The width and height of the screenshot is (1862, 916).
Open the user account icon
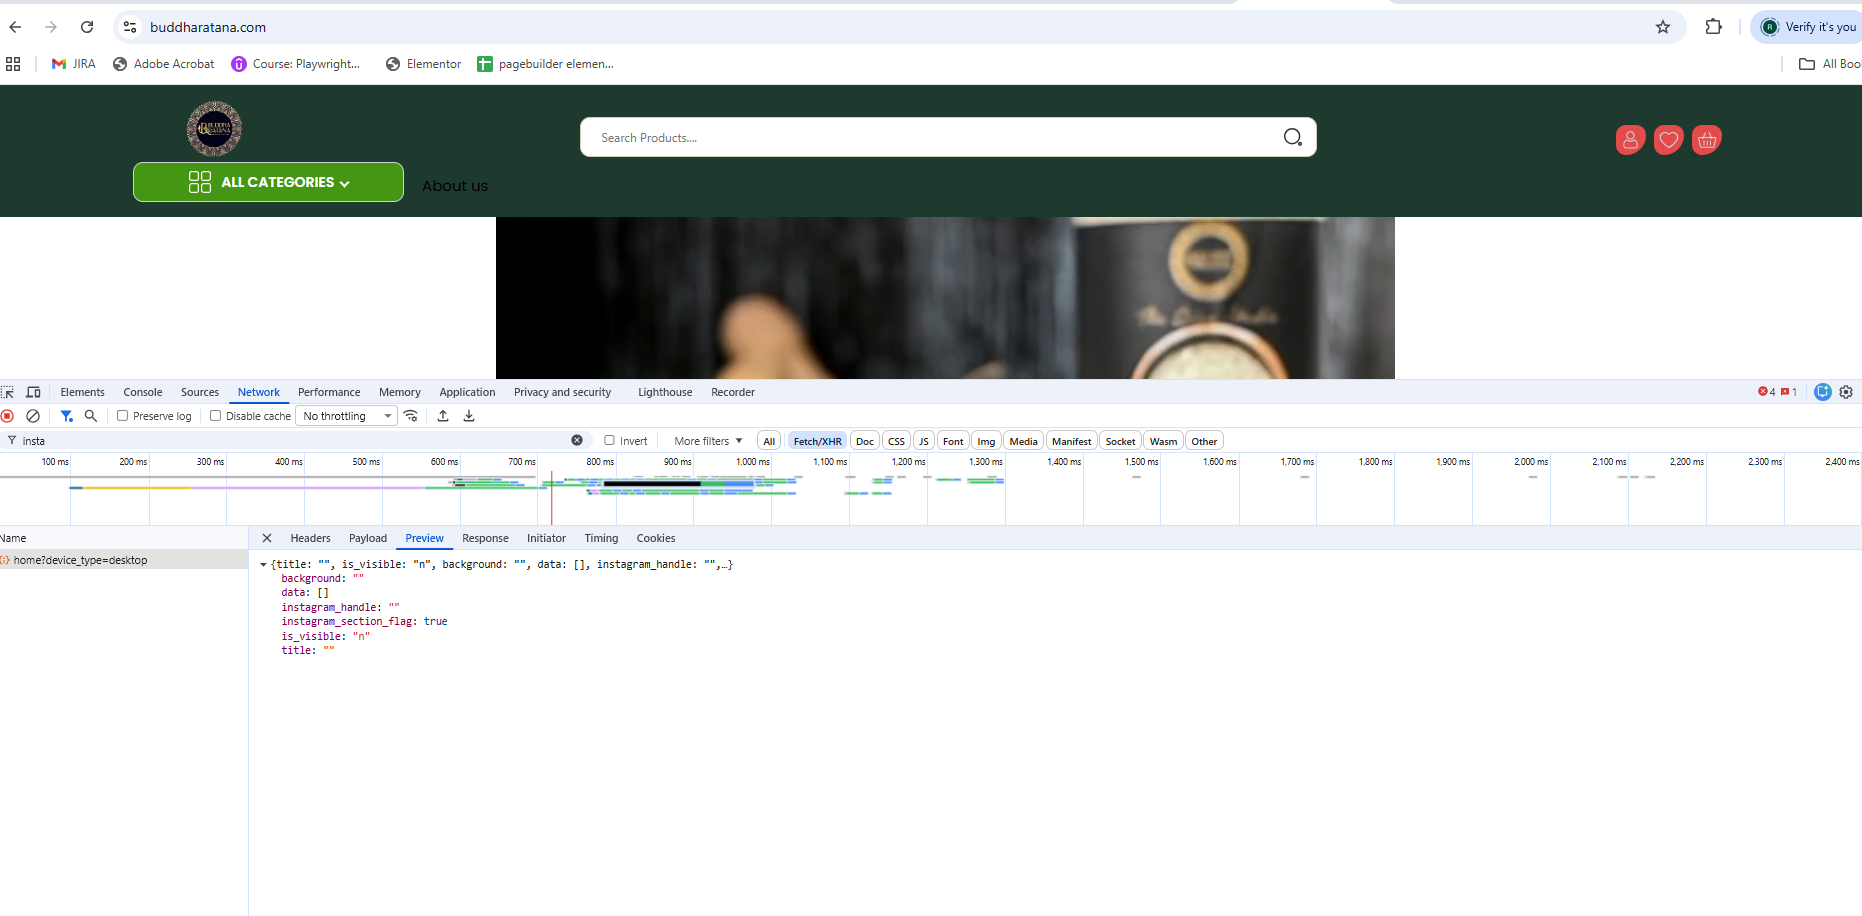point(1630,140)
